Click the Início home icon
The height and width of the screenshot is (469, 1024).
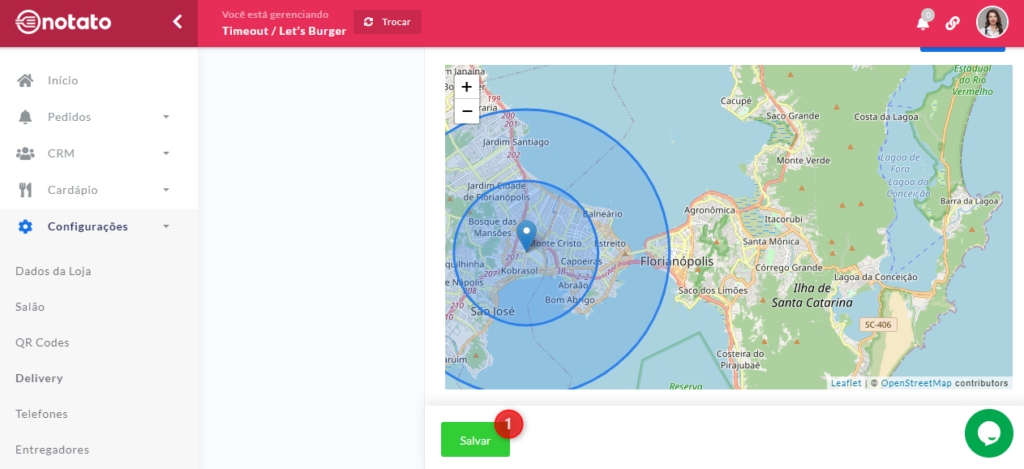(25, 80)
